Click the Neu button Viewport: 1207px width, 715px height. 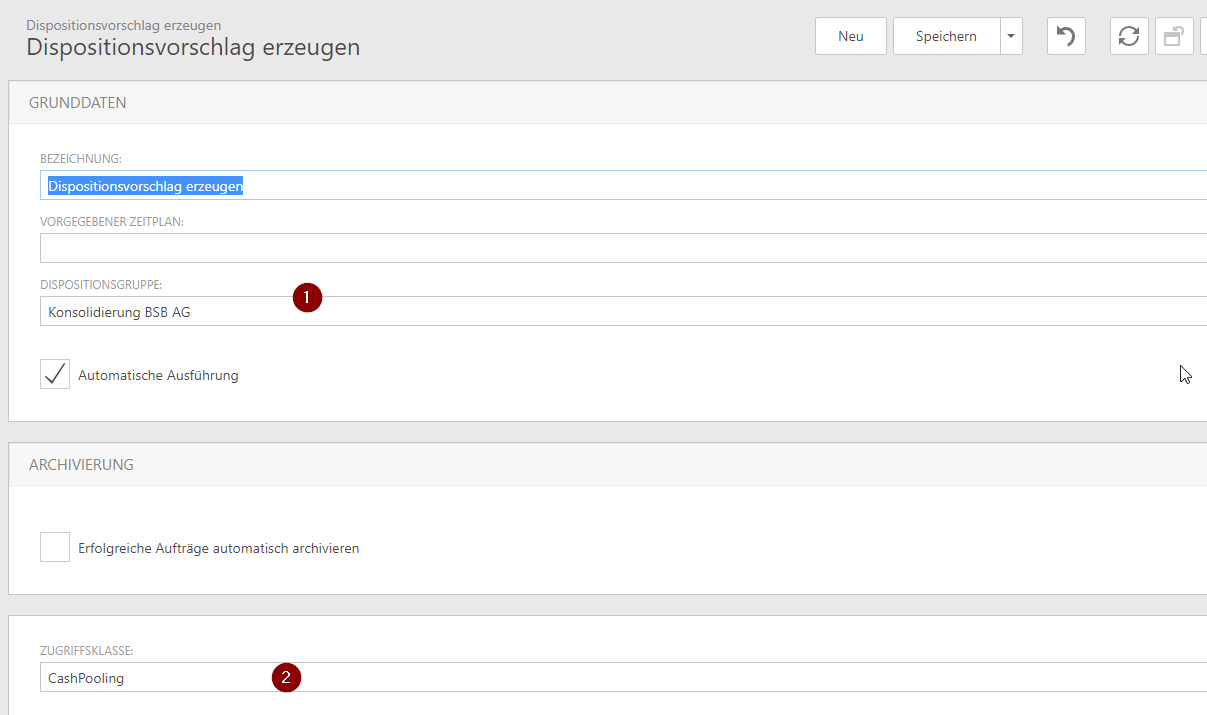[x=850, y=36]
